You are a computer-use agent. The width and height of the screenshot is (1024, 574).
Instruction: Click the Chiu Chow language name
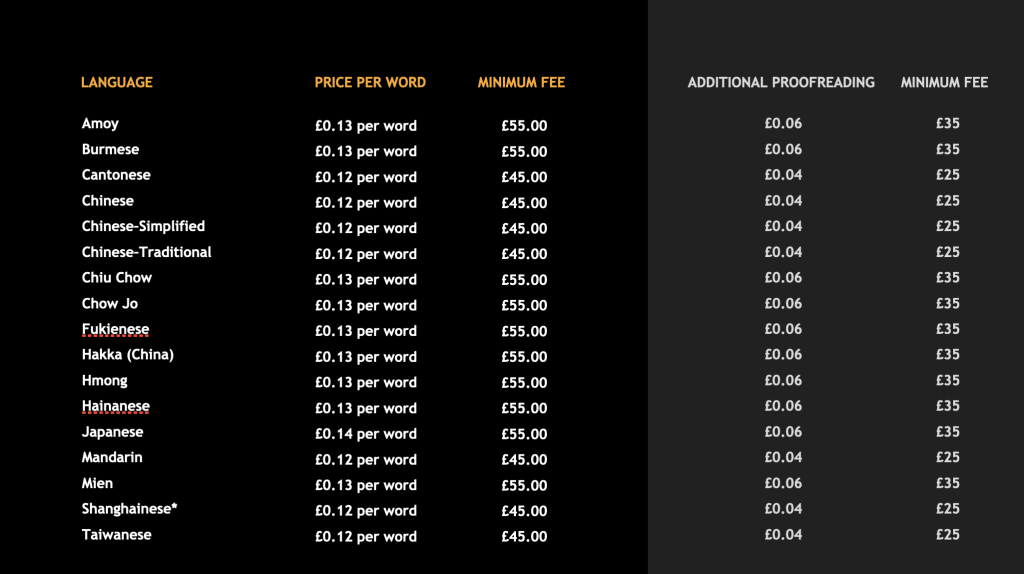pyautogui.click(x=117, y=278)
